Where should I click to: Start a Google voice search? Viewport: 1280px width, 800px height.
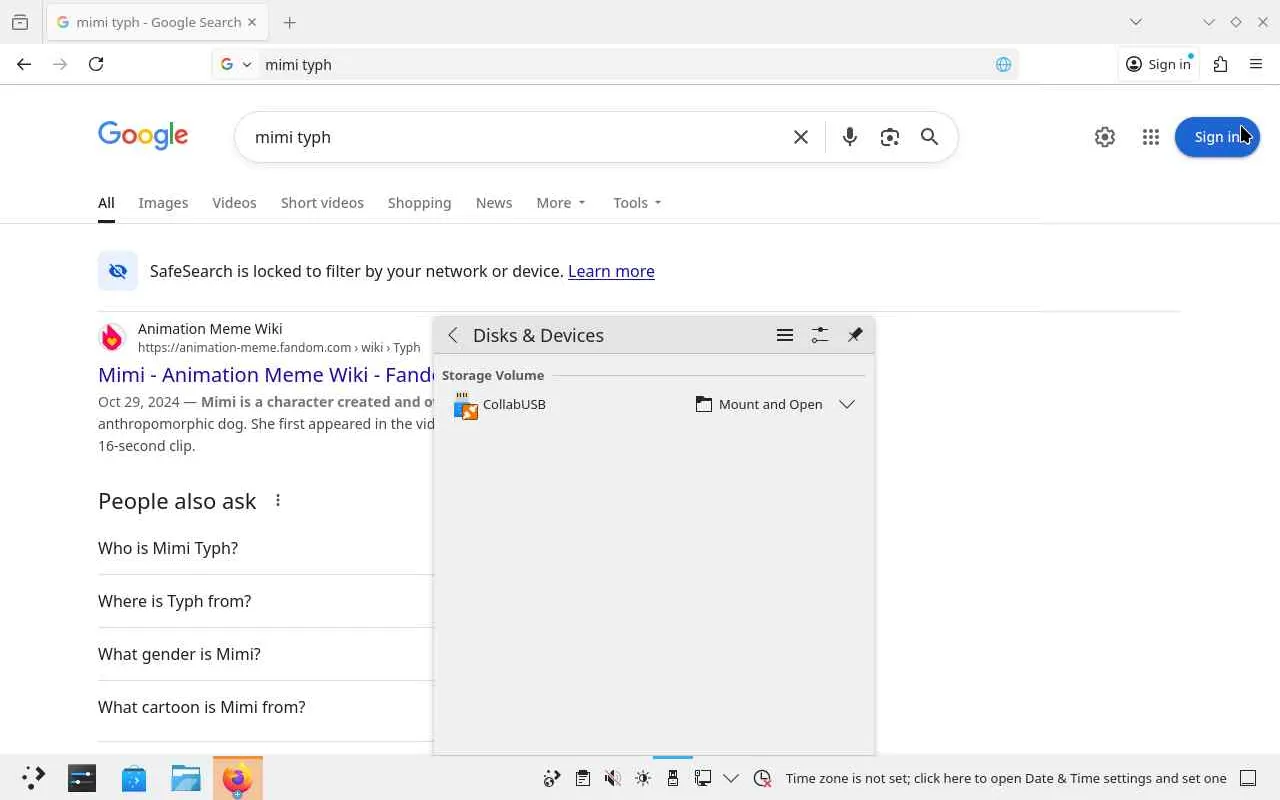pos(850,137)
